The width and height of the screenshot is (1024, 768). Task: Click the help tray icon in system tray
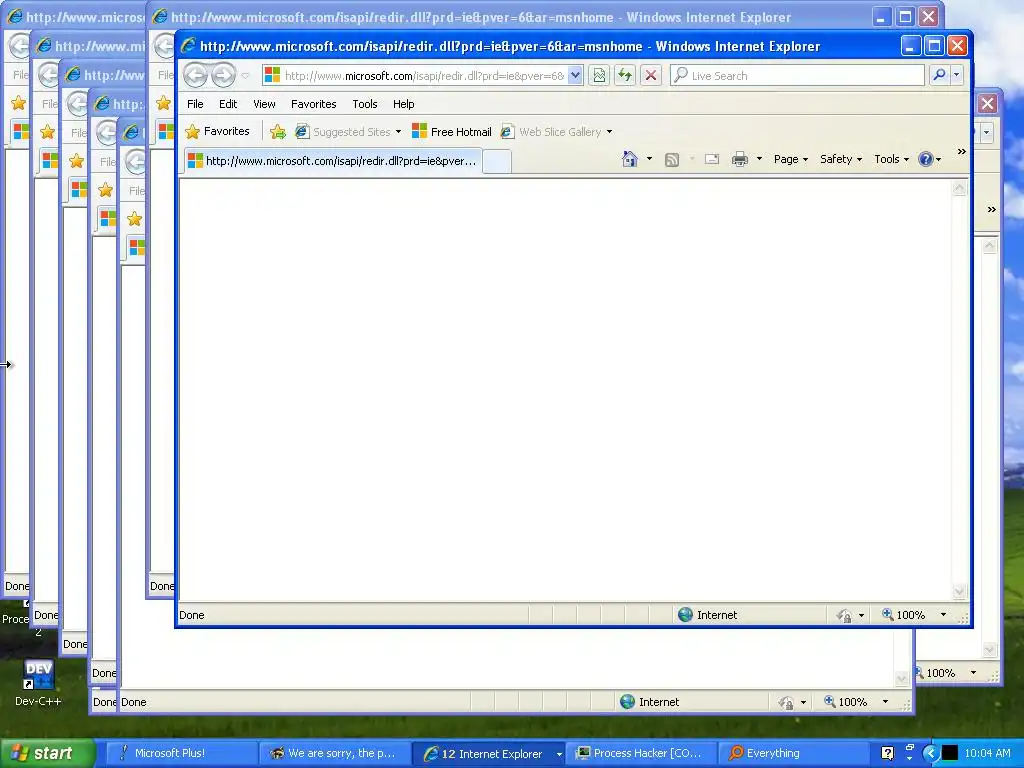[x=887, y=753]
